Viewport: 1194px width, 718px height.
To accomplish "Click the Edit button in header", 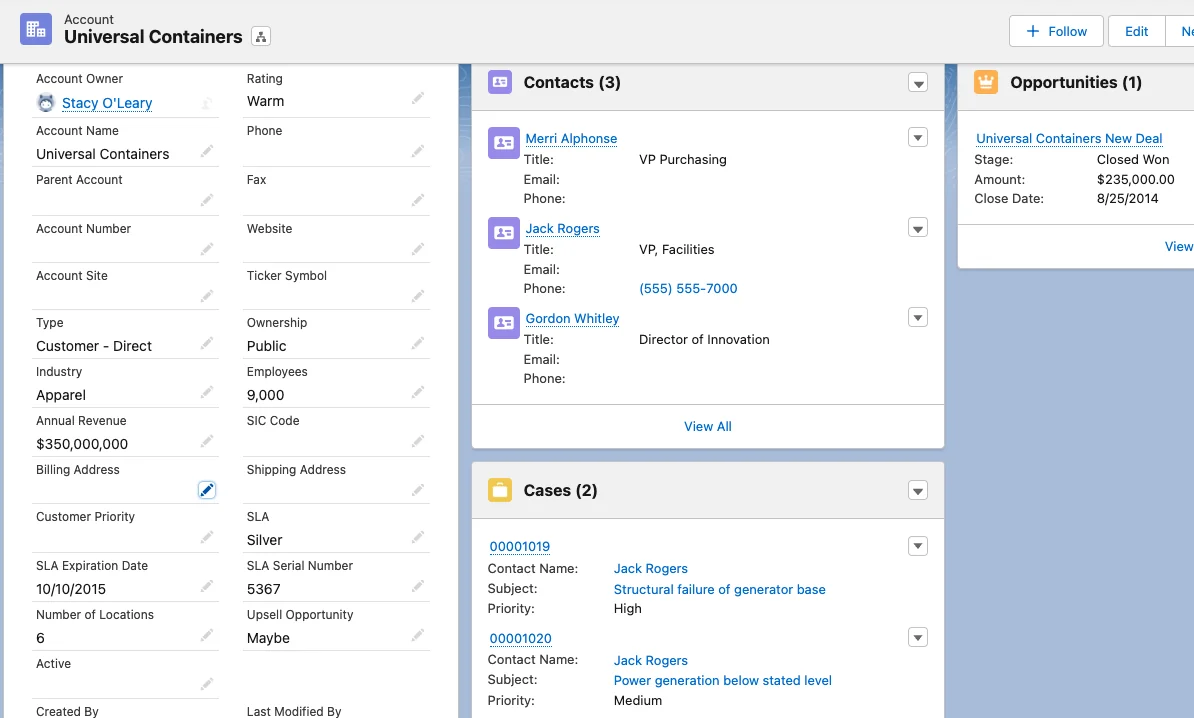I will pos(1136,31).
